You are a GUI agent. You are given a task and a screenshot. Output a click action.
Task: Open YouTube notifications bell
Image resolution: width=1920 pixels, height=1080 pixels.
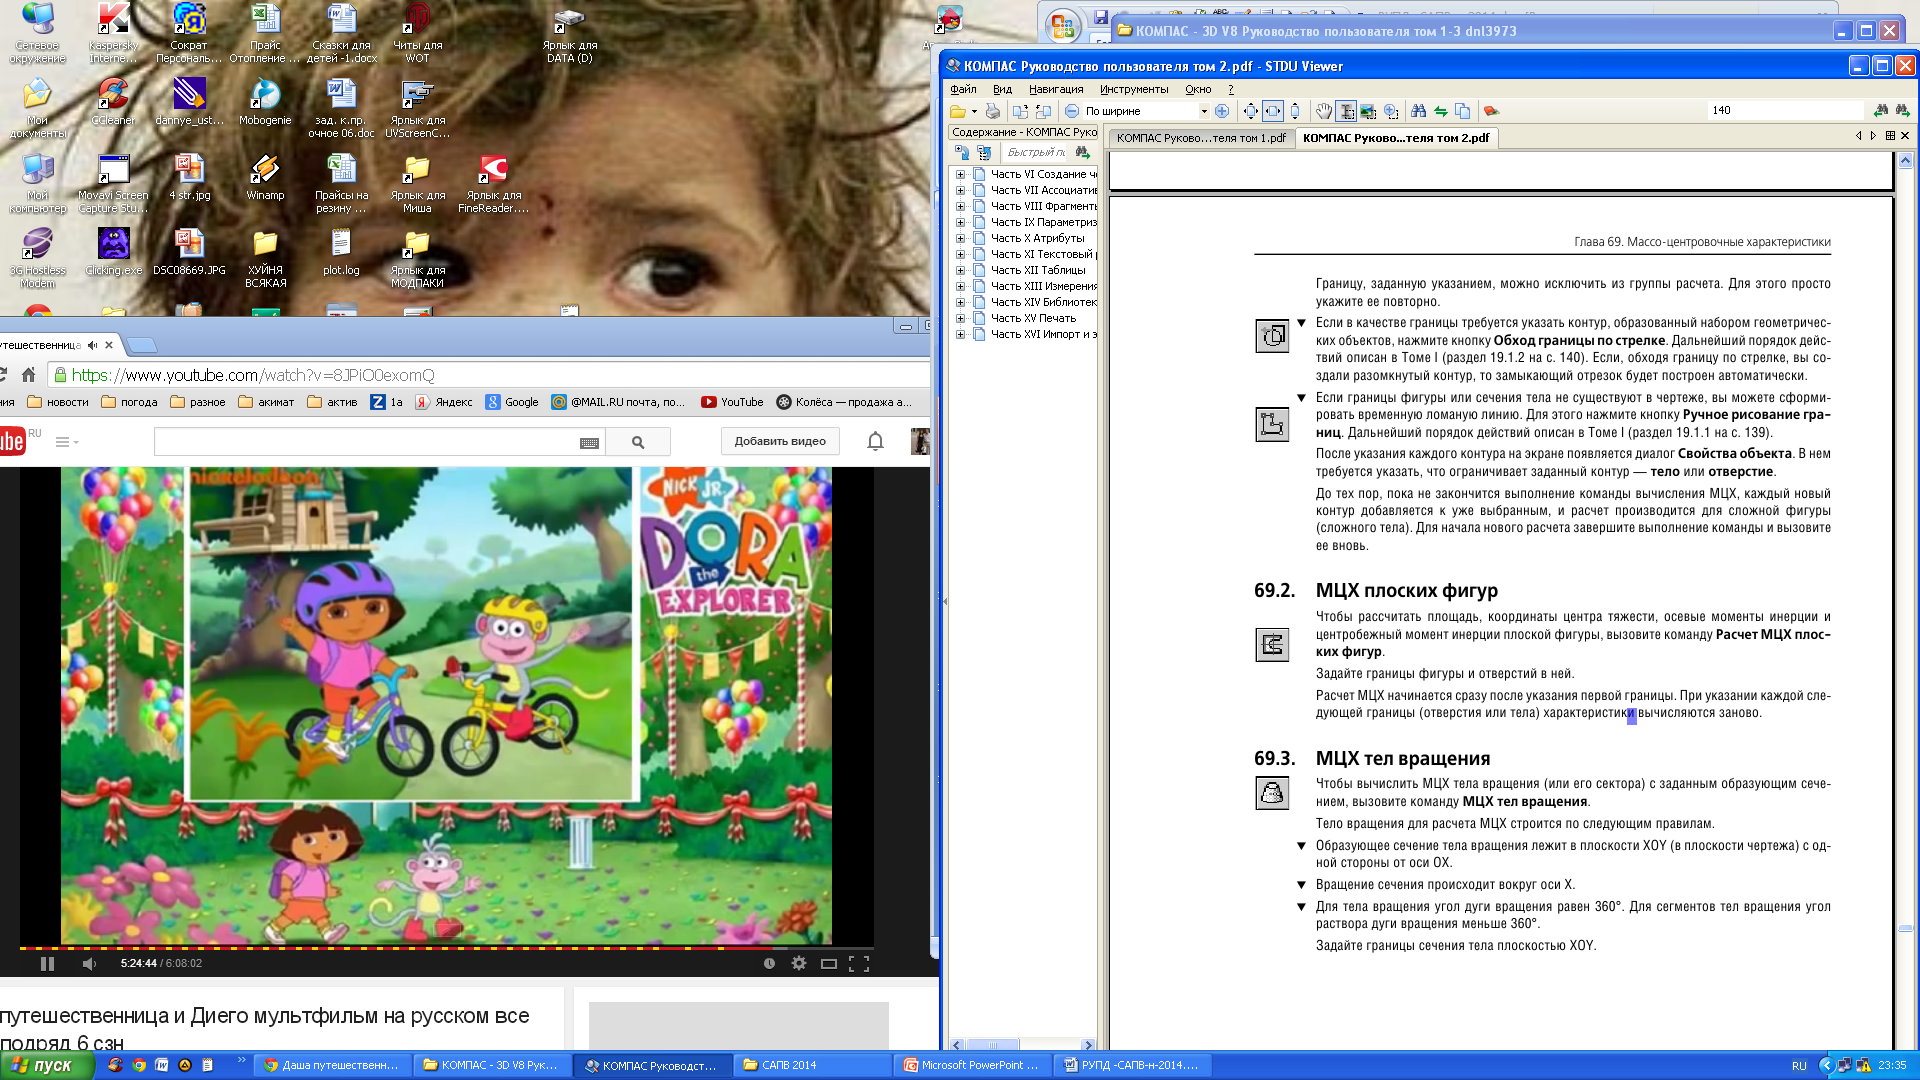click(875, 441)
